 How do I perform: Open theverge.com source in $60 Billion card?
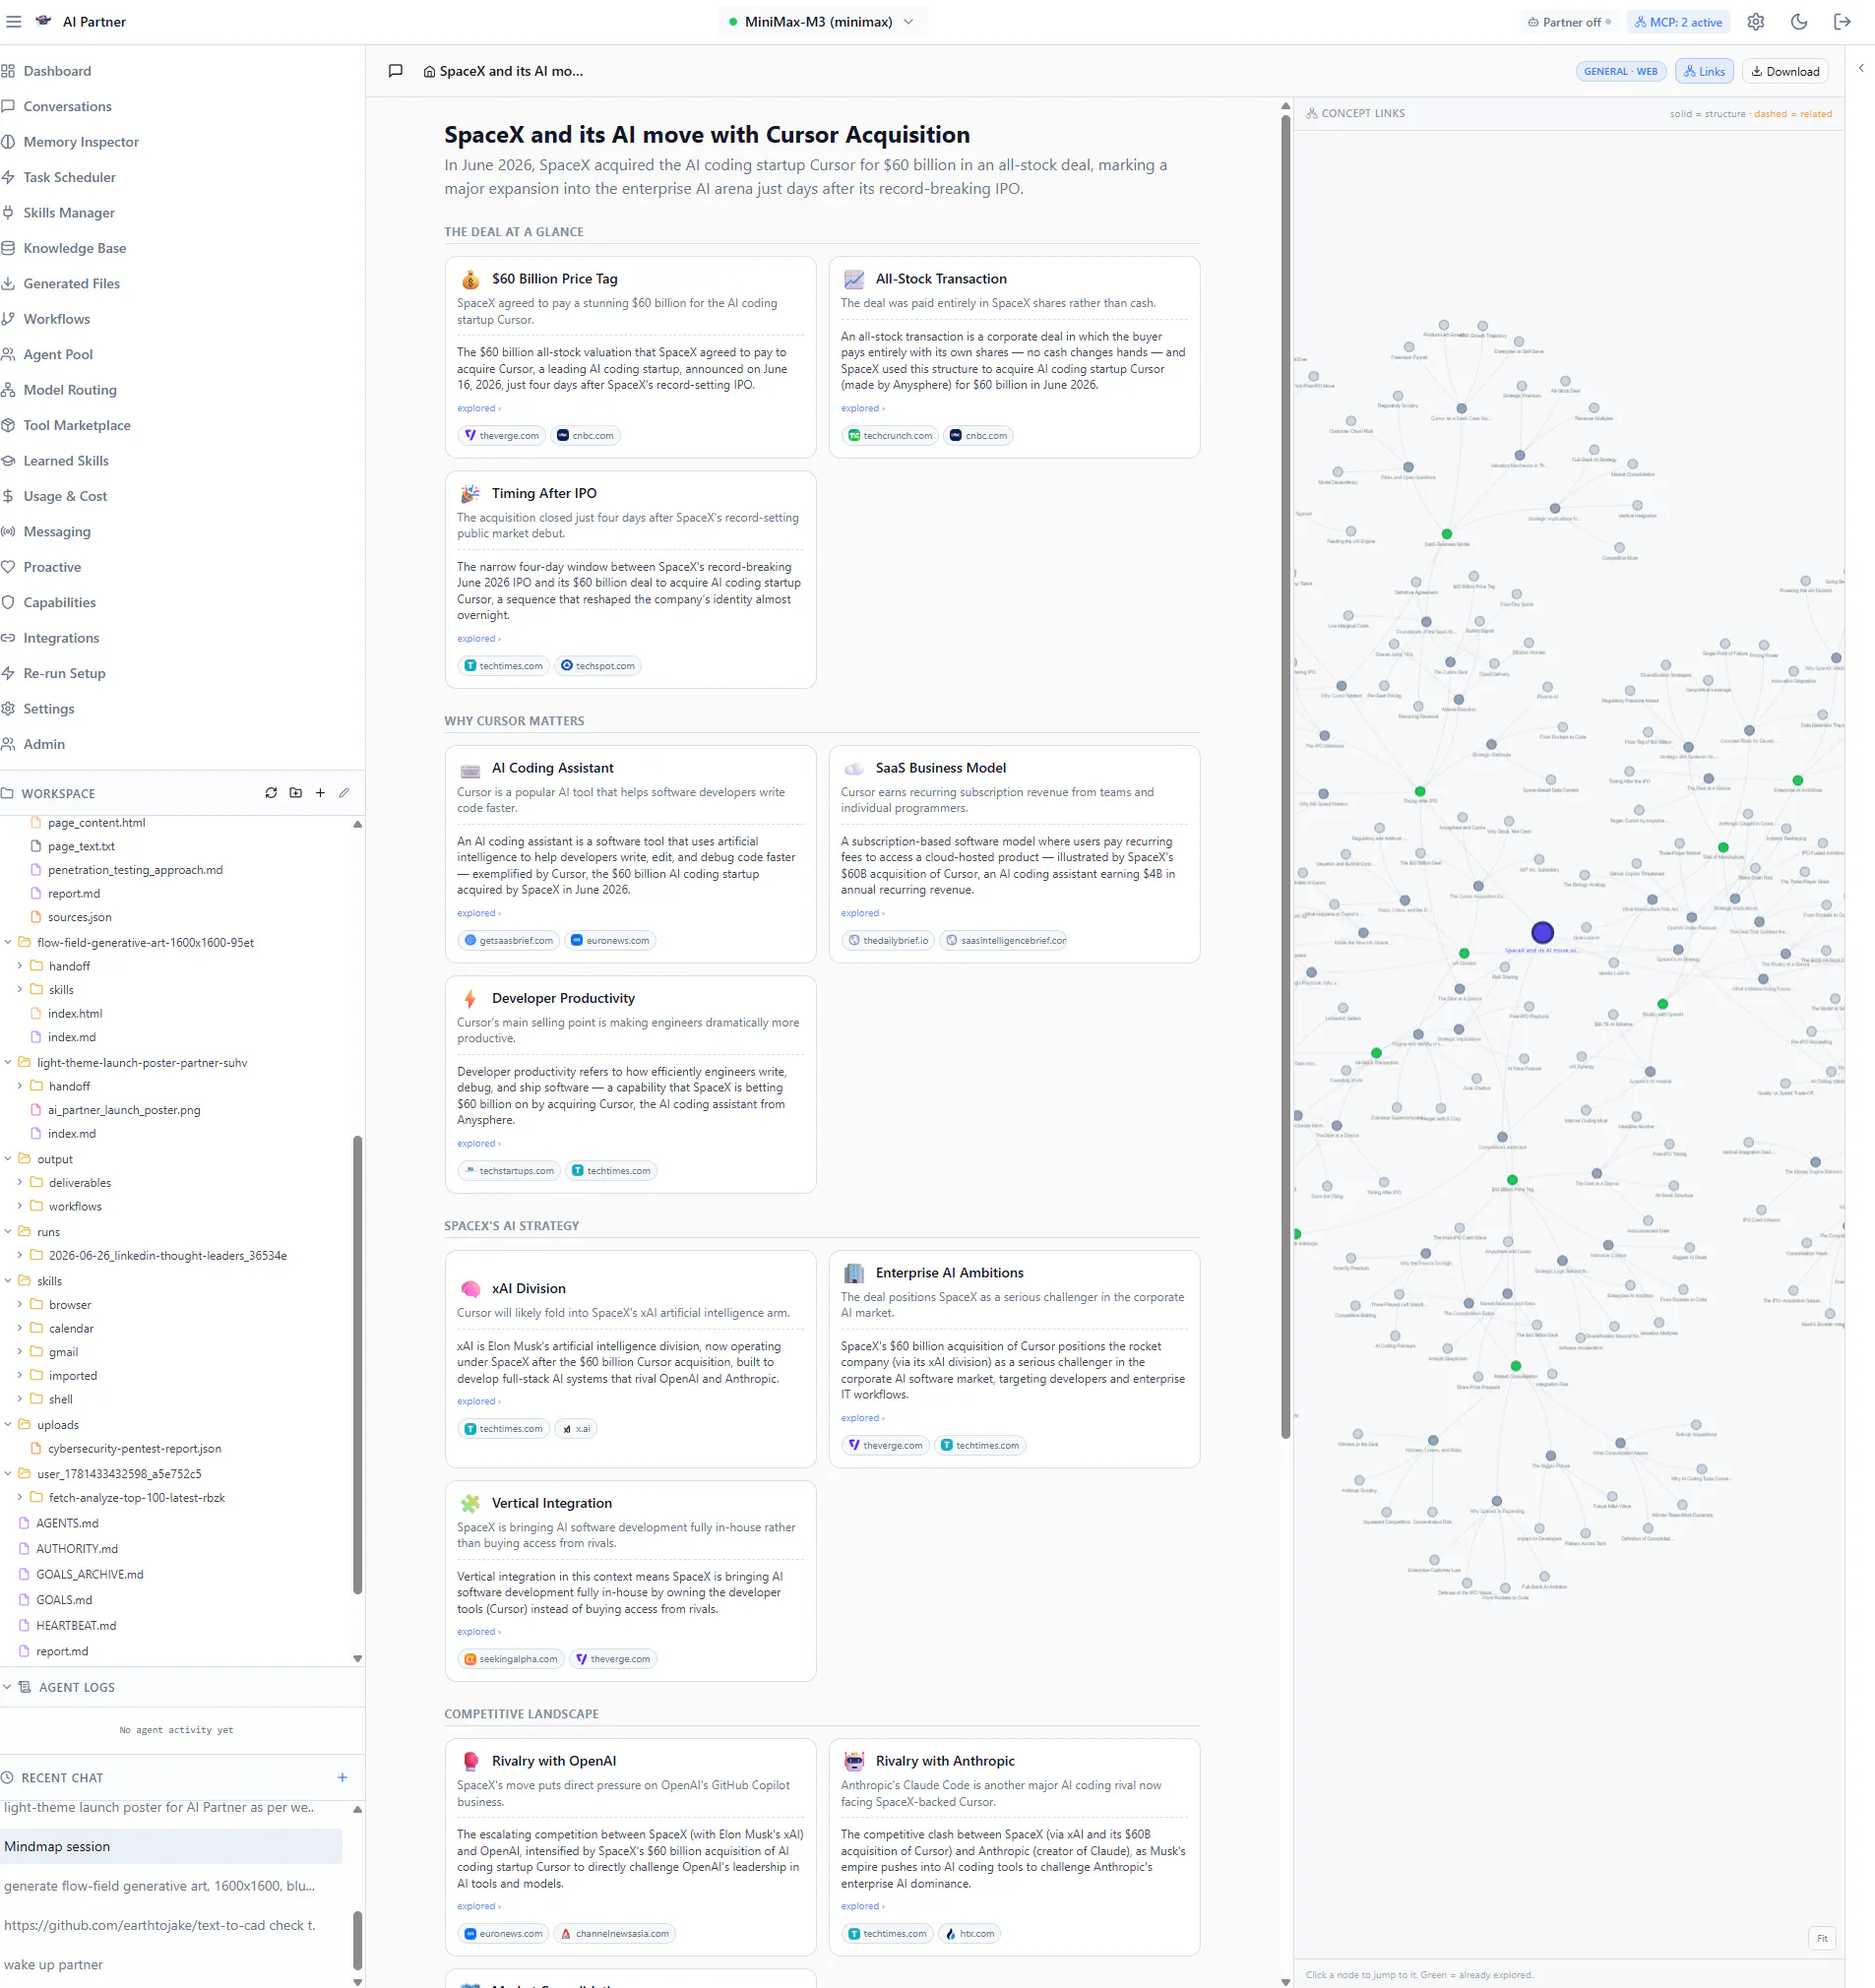click(501, 436)
